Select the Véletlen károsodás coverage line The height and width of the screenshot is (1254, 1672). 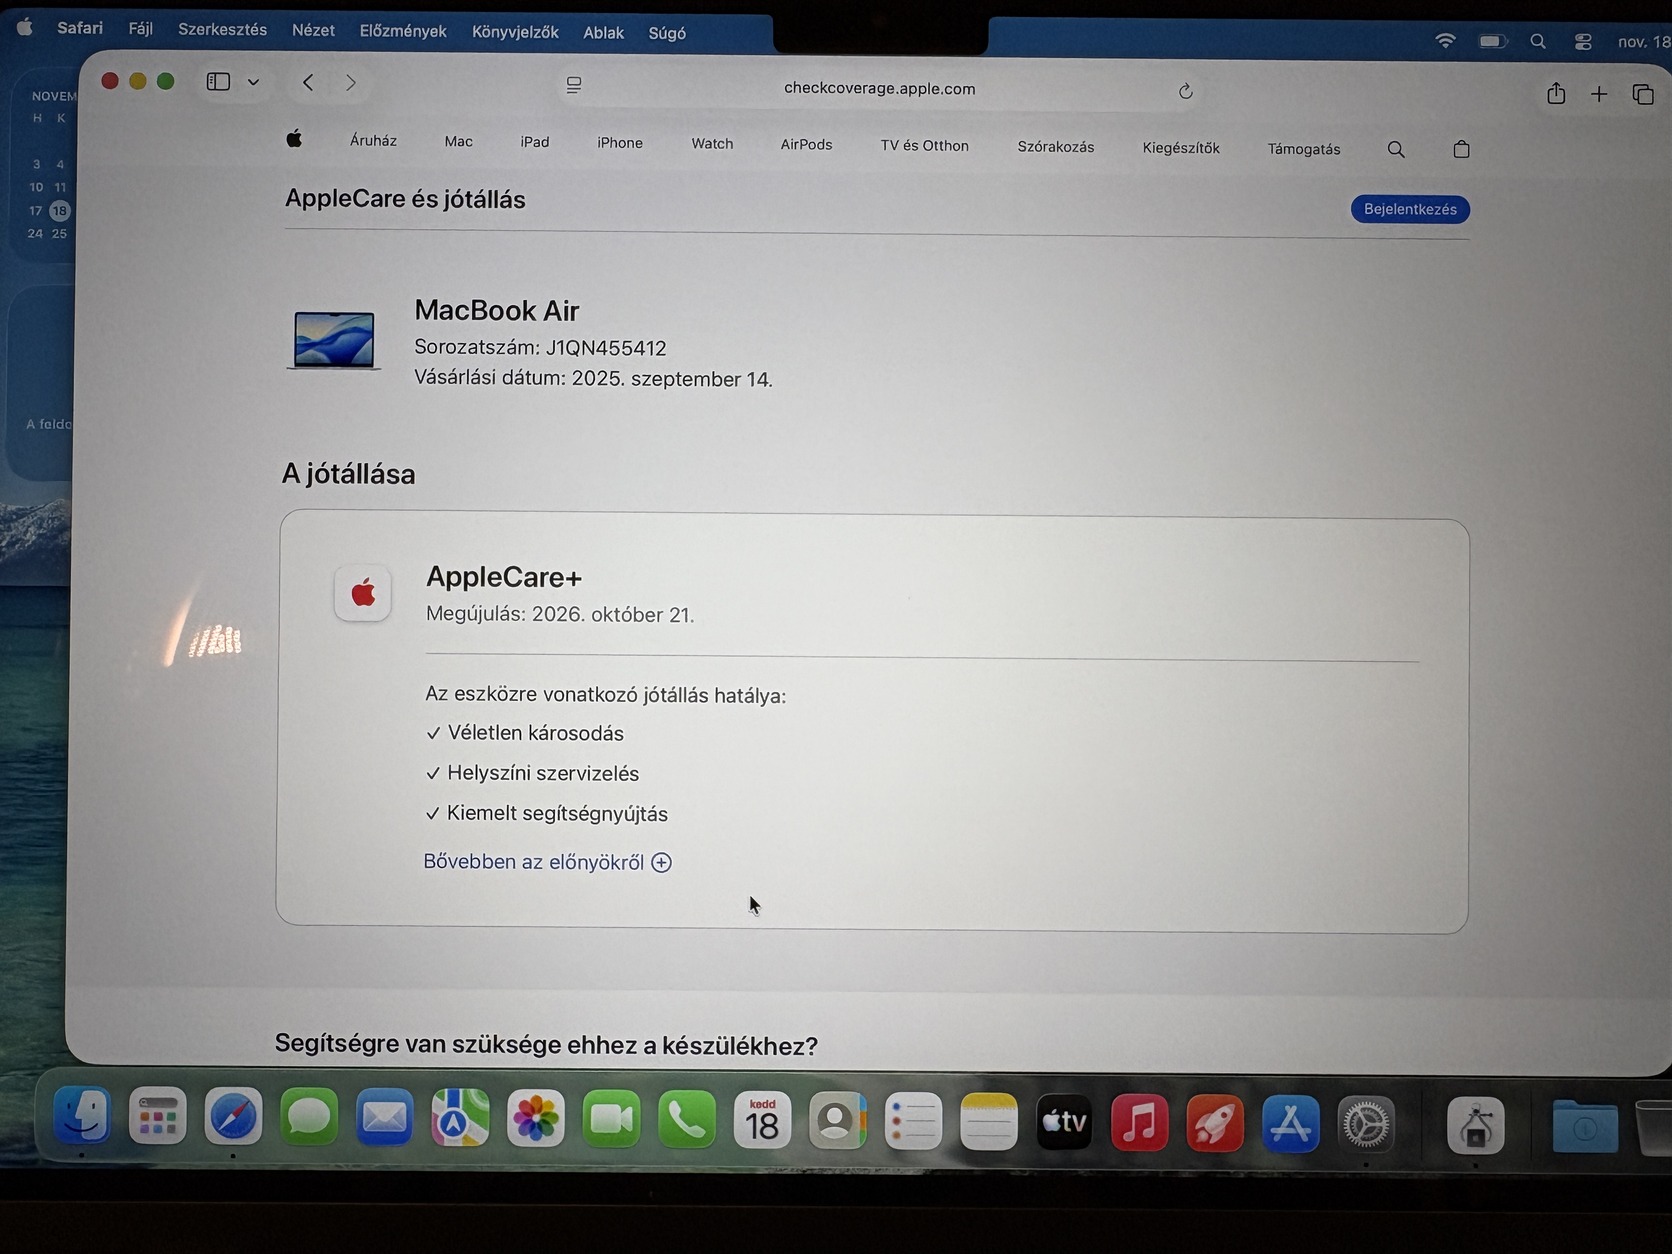(x=525, y=733)
